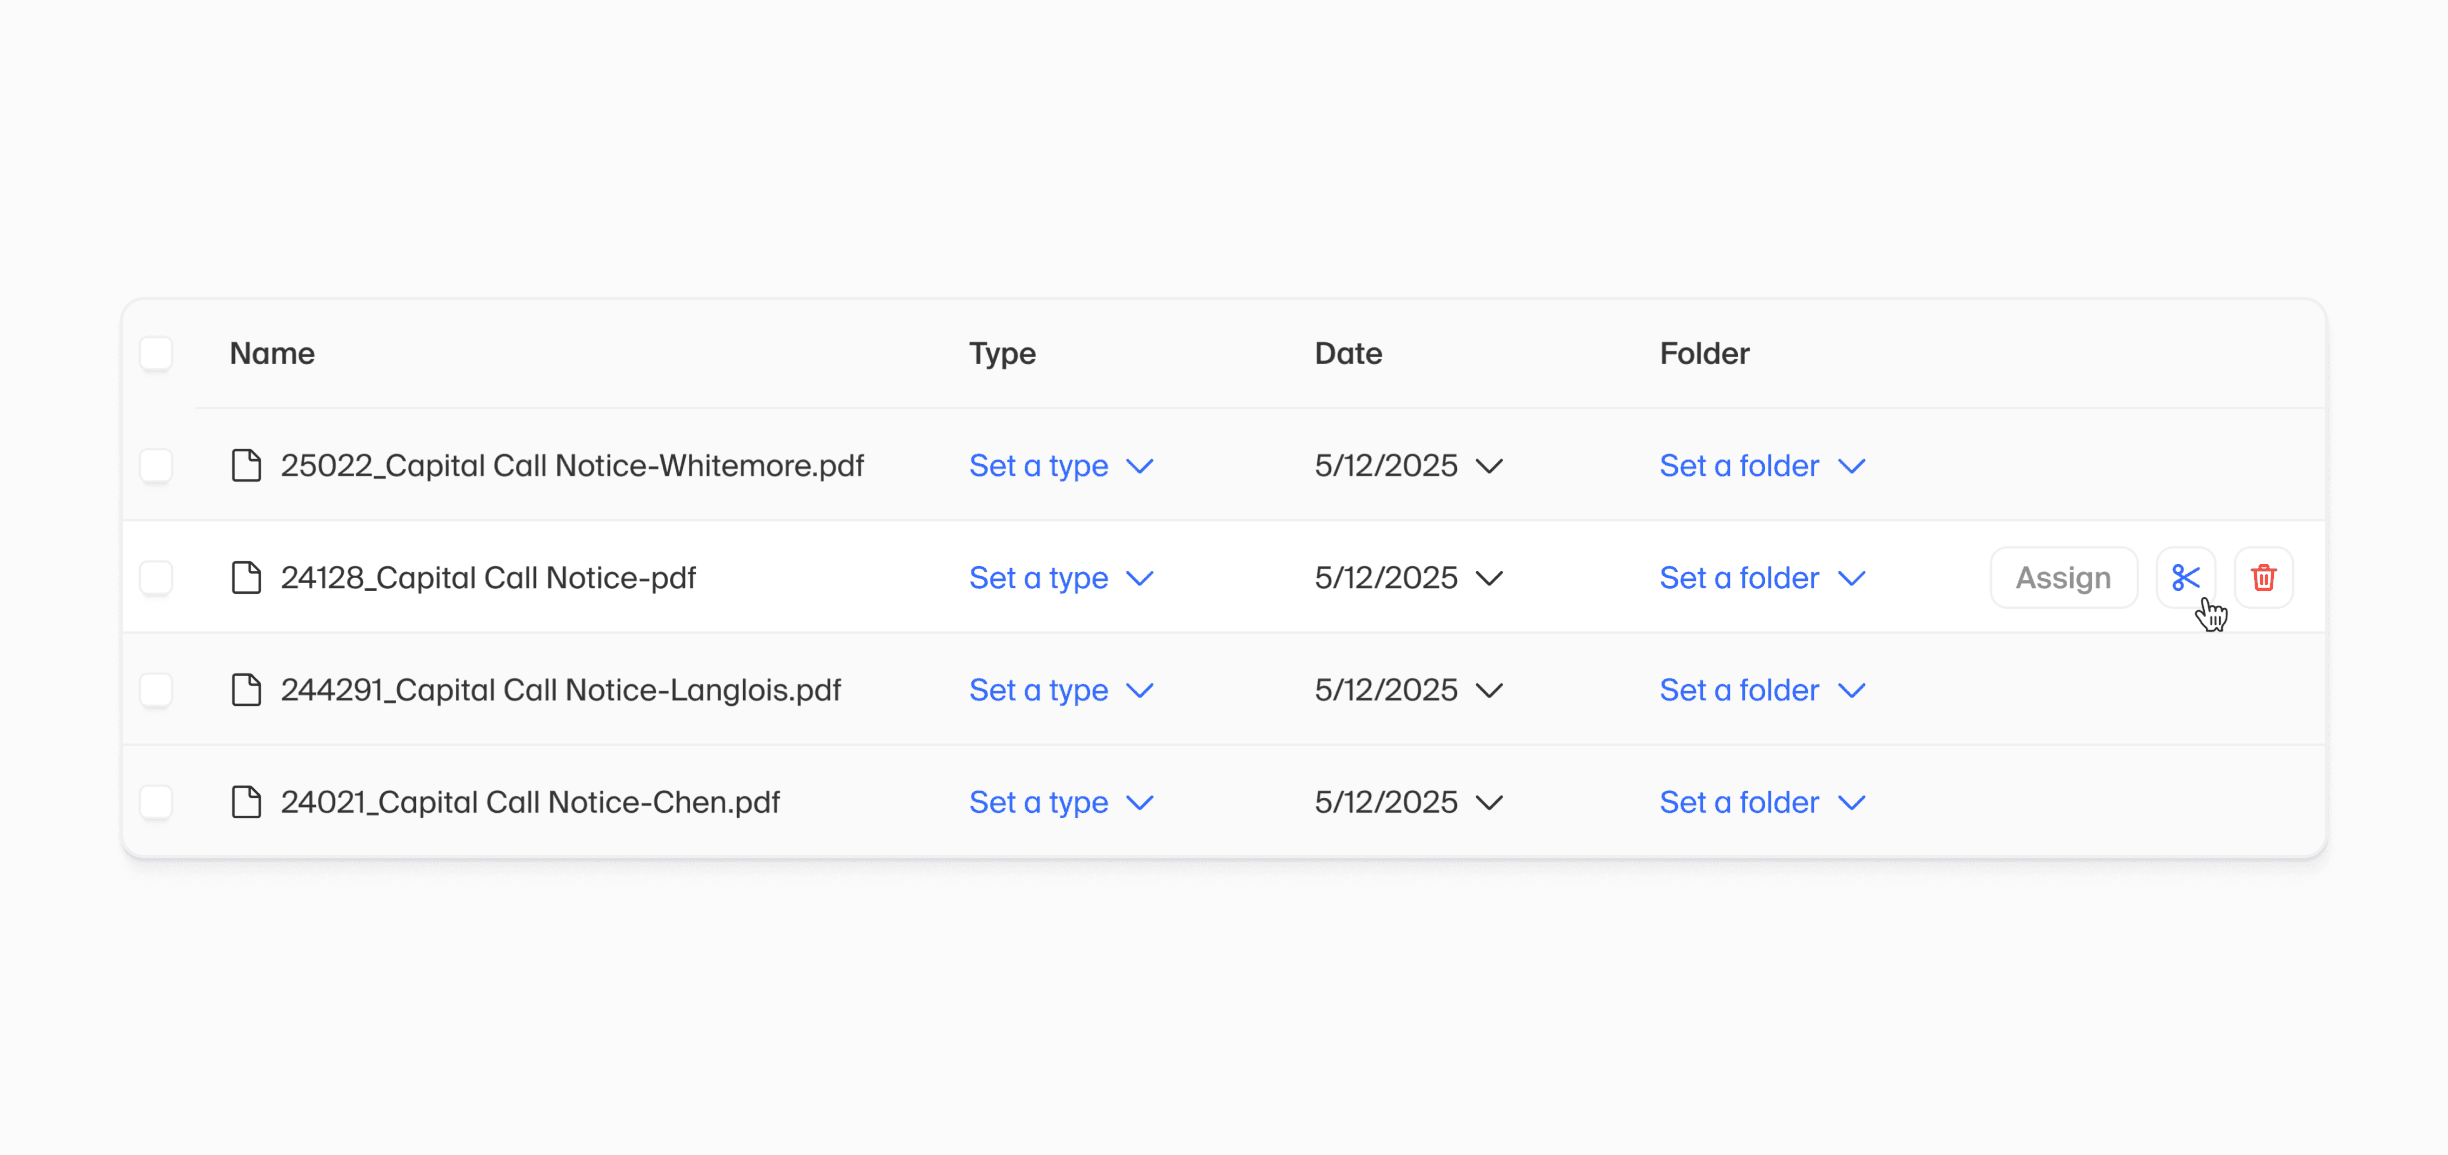Open Set a folder dropdown for Langlois file
The height and width of the screenshot is (1155, 2448).
pos(1761,690)
